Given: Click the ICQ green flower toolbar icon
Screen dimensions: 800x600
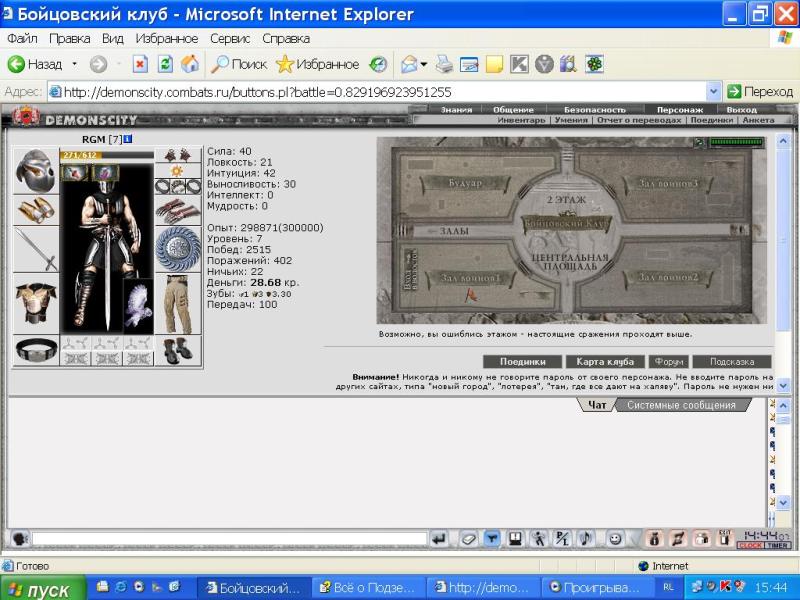Looking at the screenshot, I should coord(594,64).
